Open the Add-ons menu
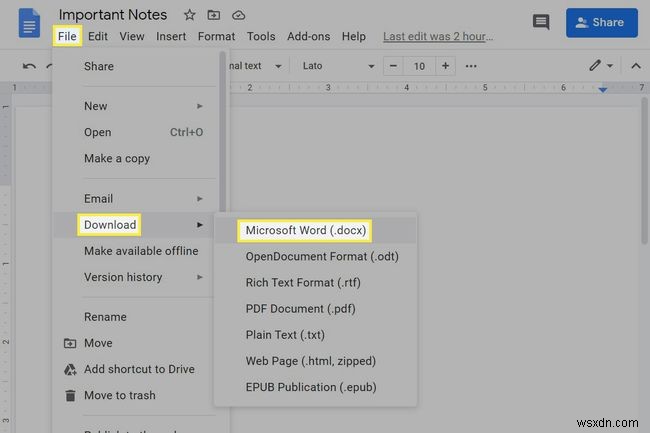 308,36
